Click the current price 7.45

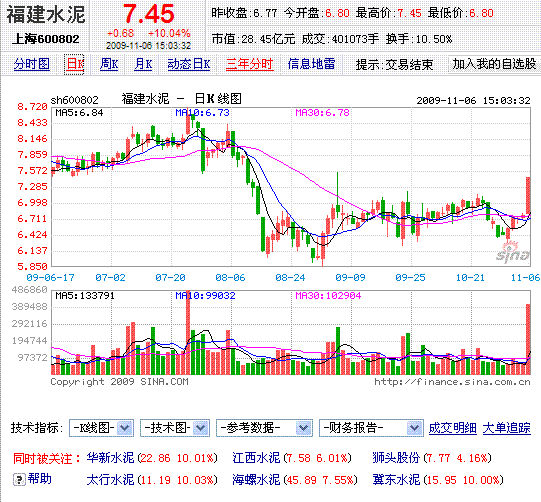(x=149, y=14)
